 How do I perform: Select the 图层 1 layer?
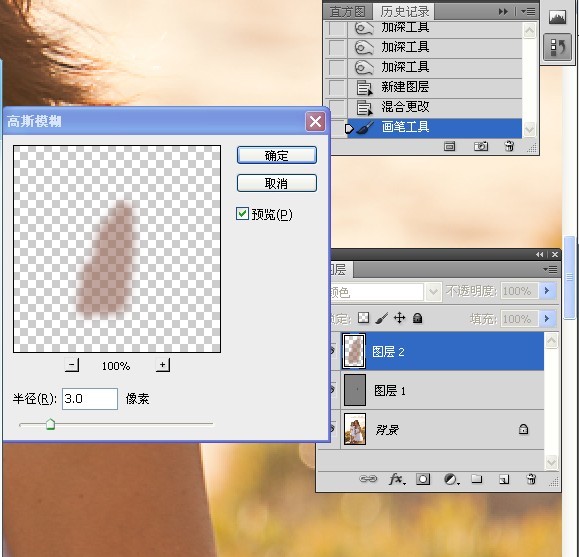[x=442, y=390]
